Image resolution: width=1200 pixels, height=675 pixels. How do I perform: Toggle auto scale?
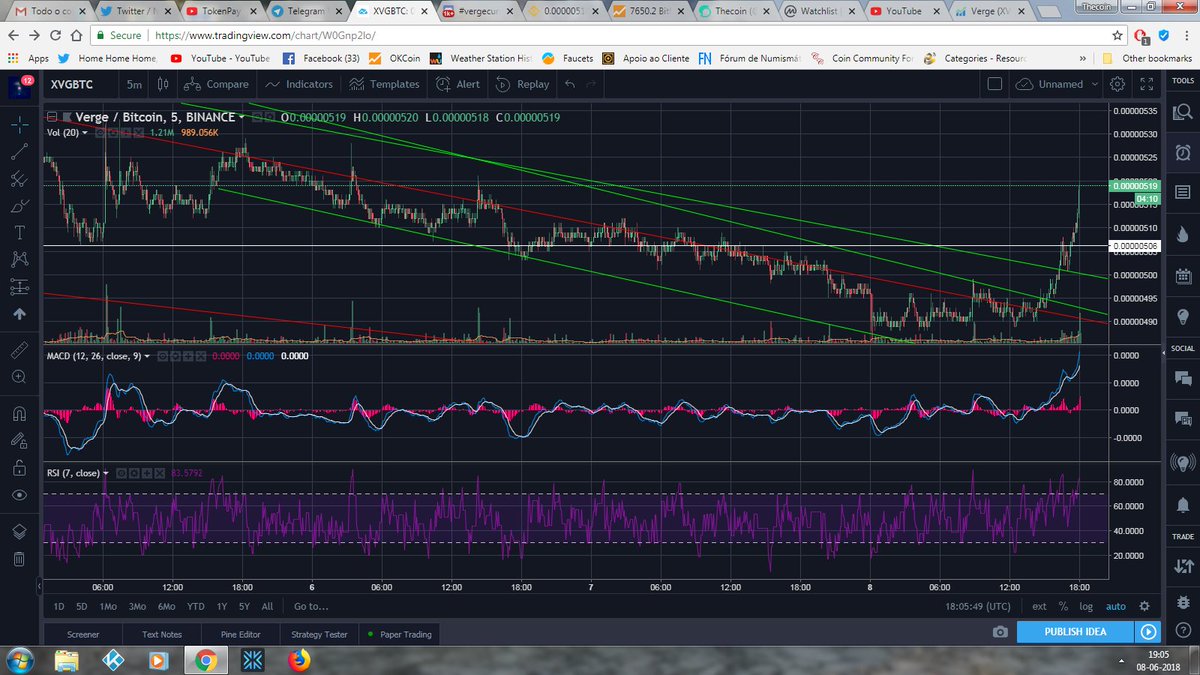1115,606
